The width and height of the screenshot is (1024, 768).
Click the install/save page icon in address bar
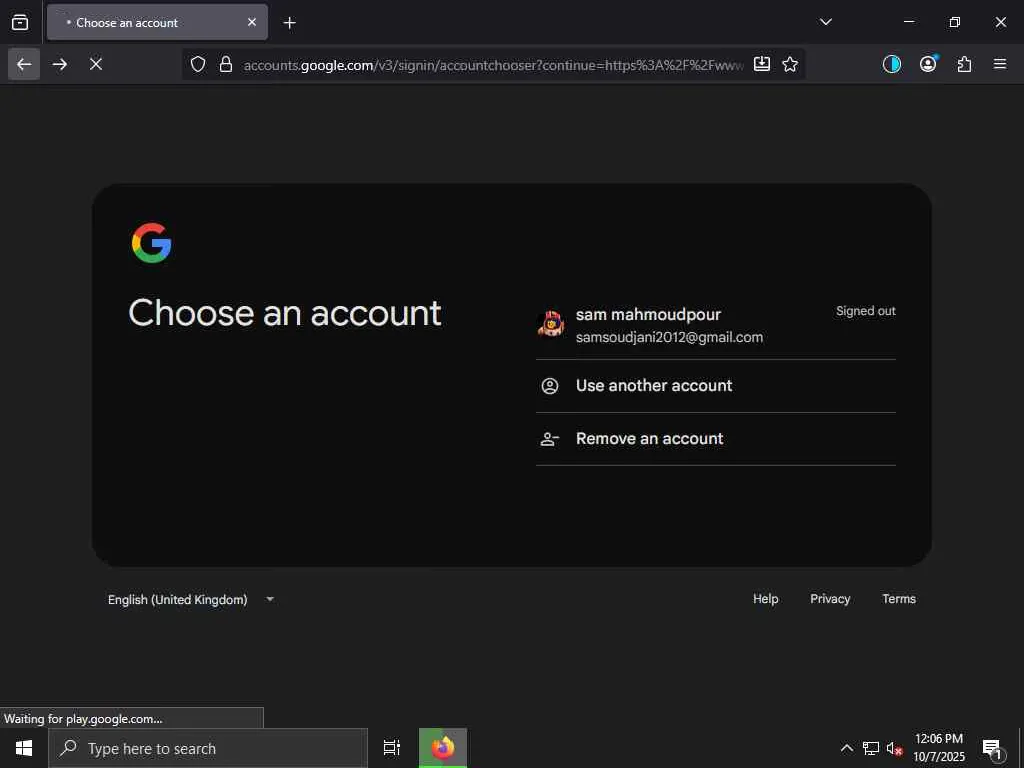coord(761,64)
